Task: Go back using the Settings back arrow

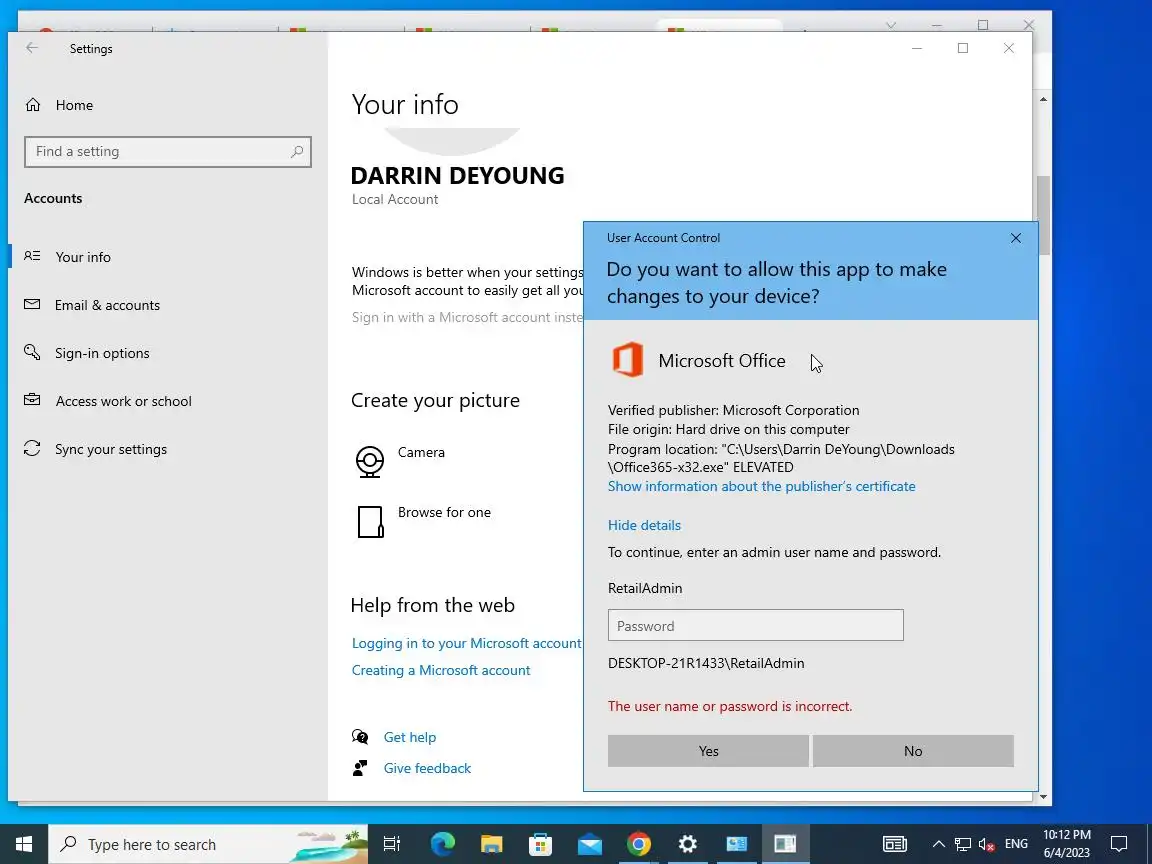Action: (x=32, y=48)
